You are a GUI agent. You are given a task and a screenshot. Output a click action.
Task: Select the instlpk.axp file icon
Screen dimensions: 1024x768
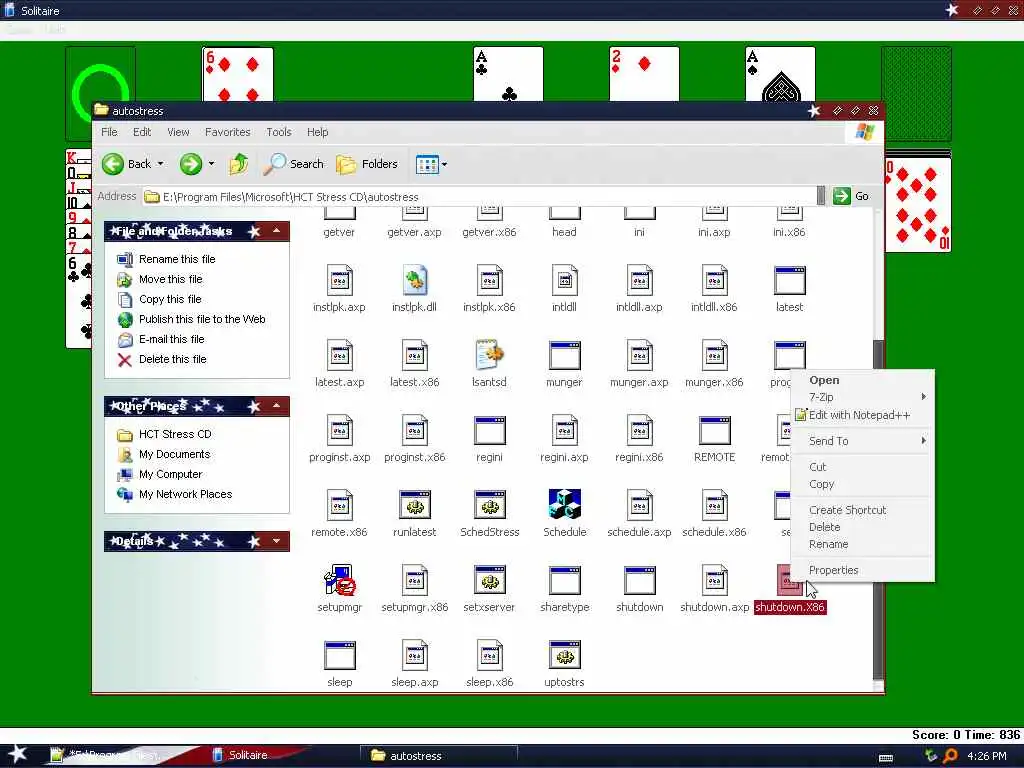(340, 281)
